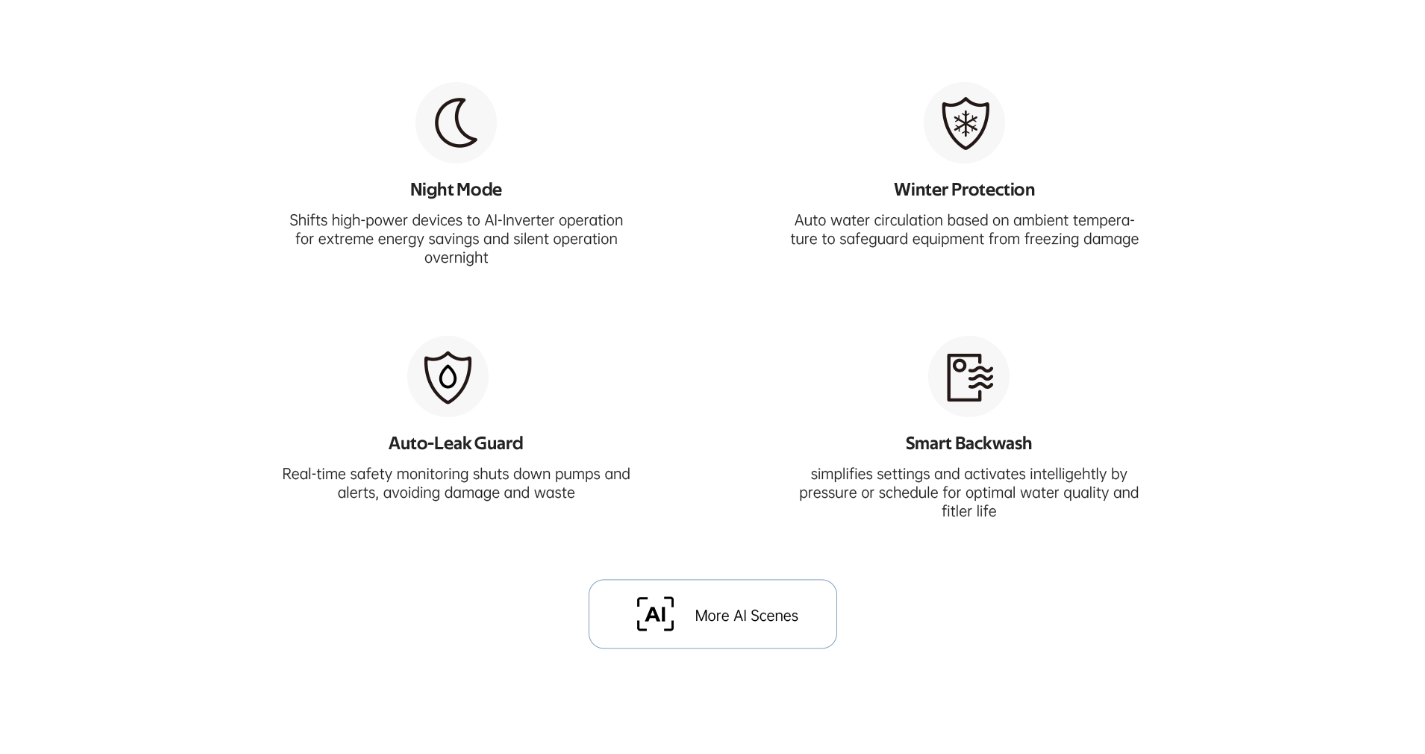
Task: Click the line starting "simplifies settings and activates"
Action: pos(968,474)
